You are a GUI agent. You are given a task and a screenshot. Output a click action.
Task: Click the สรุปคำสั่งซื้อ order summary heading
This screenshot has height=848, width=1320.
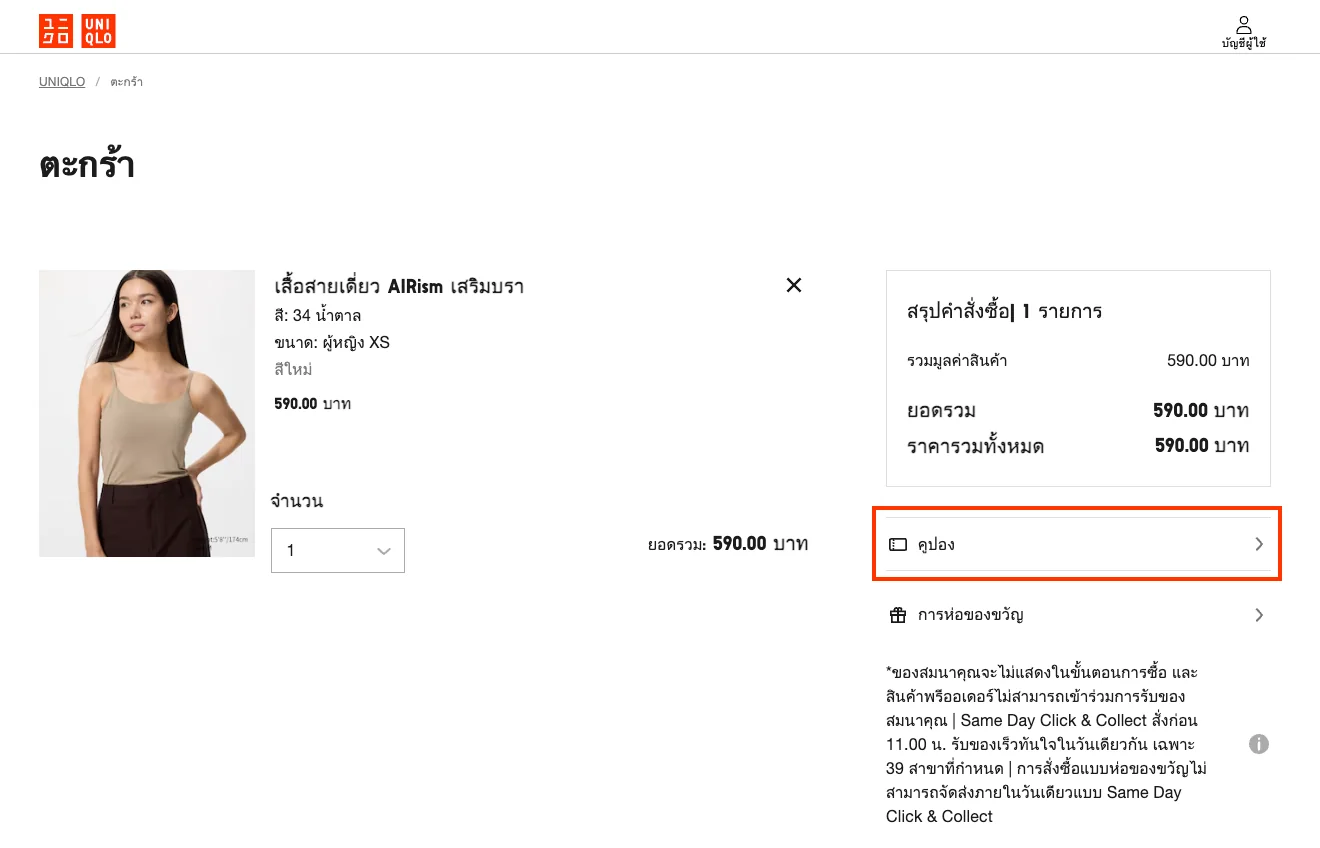pos(1004,312)
